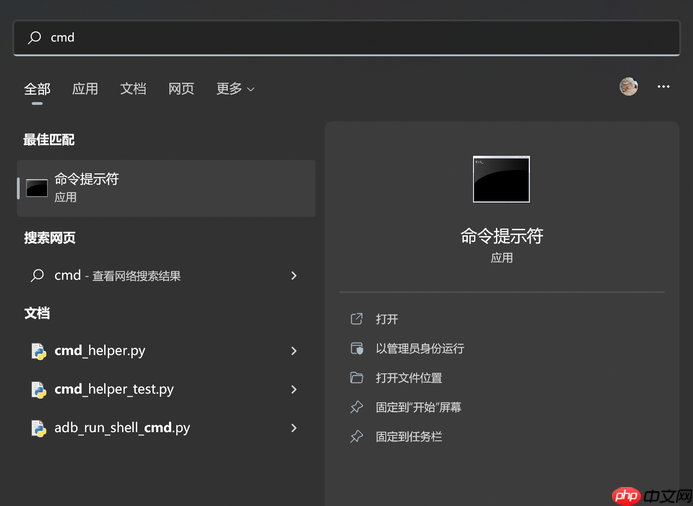Open the three-dot more options menu

663,87
